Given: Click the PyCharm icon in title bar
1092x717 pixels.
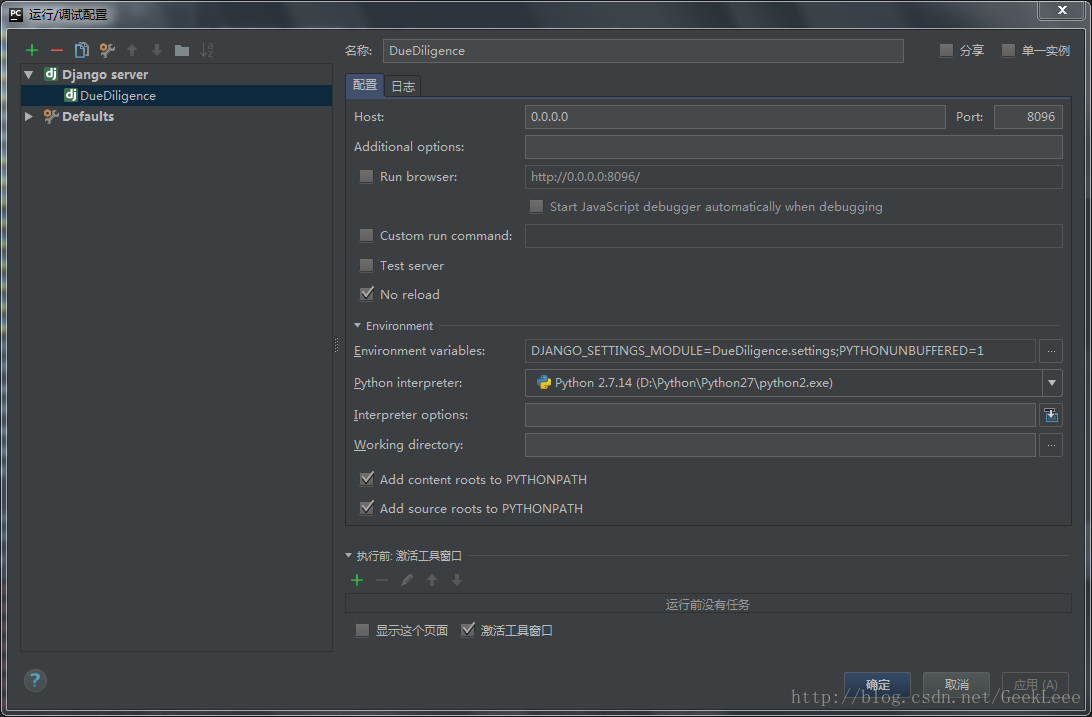Looking at the screenshot, I should 15,14.
